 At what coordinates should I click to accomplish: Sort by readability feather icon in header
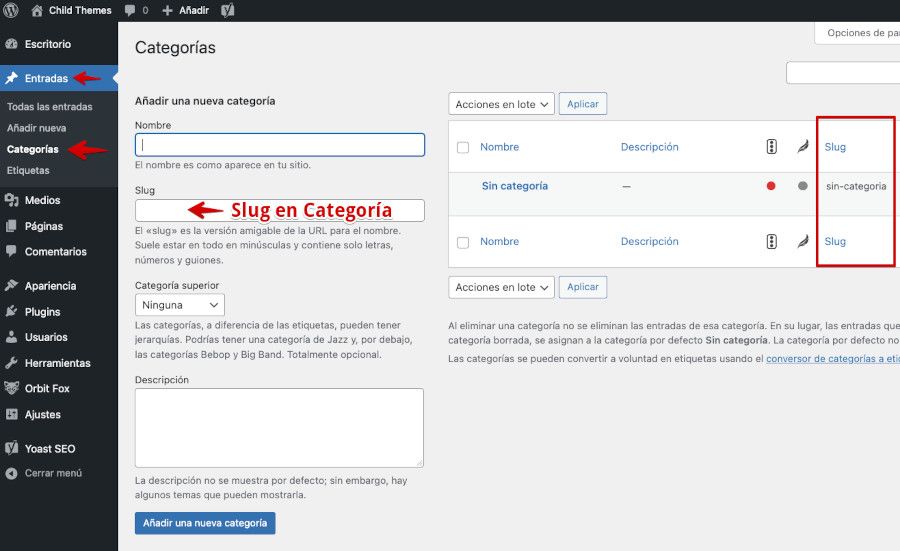click(802, 146)
